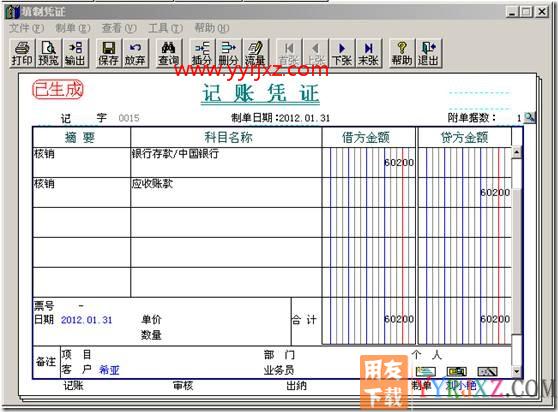Click the 科目名称 column header
Image resolution: width=558 pixels, height=412 pixels.
(x=226, y=137)
